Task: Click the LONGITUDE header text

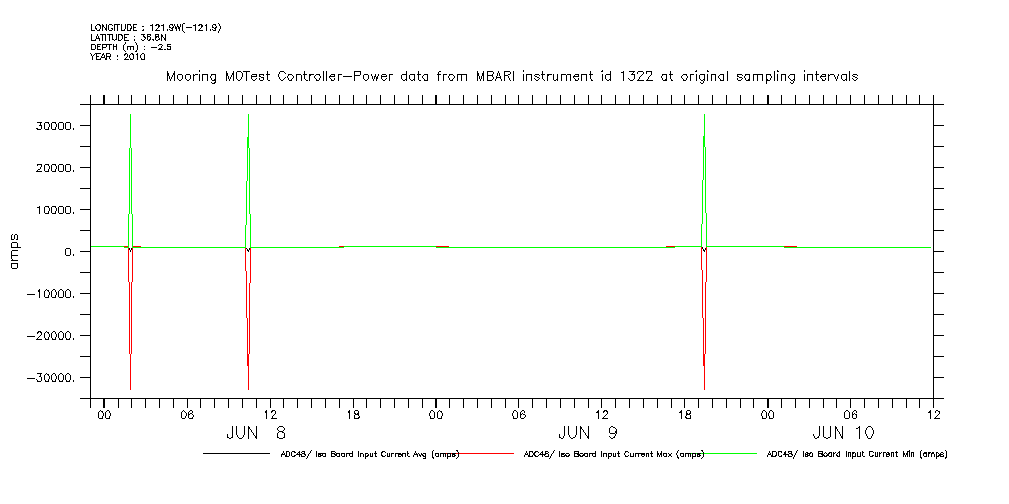Action: tap(155, 28)
